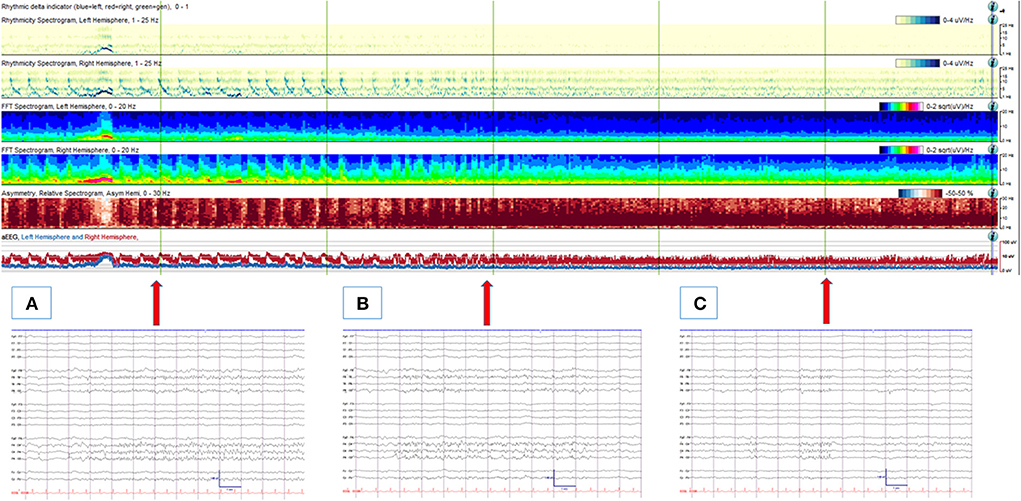Select 'Rhythmicity Spectrogram, Left Hemisphere, 1 - 25 Hz' title
The width and height of the screenshot is (1021, 501).
[81, 20]
